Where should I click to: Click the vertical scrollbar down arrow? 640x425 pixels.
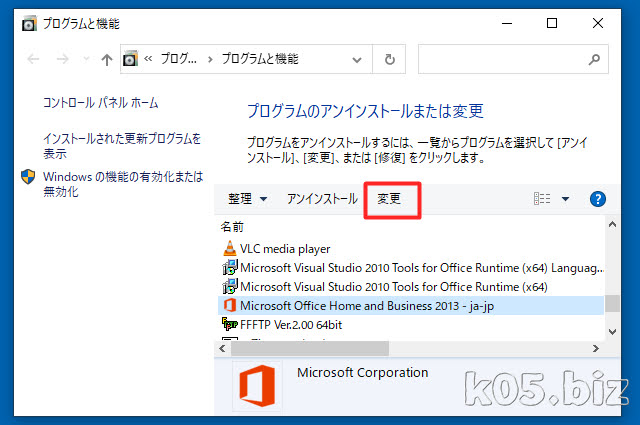click(x=612, y=332)
